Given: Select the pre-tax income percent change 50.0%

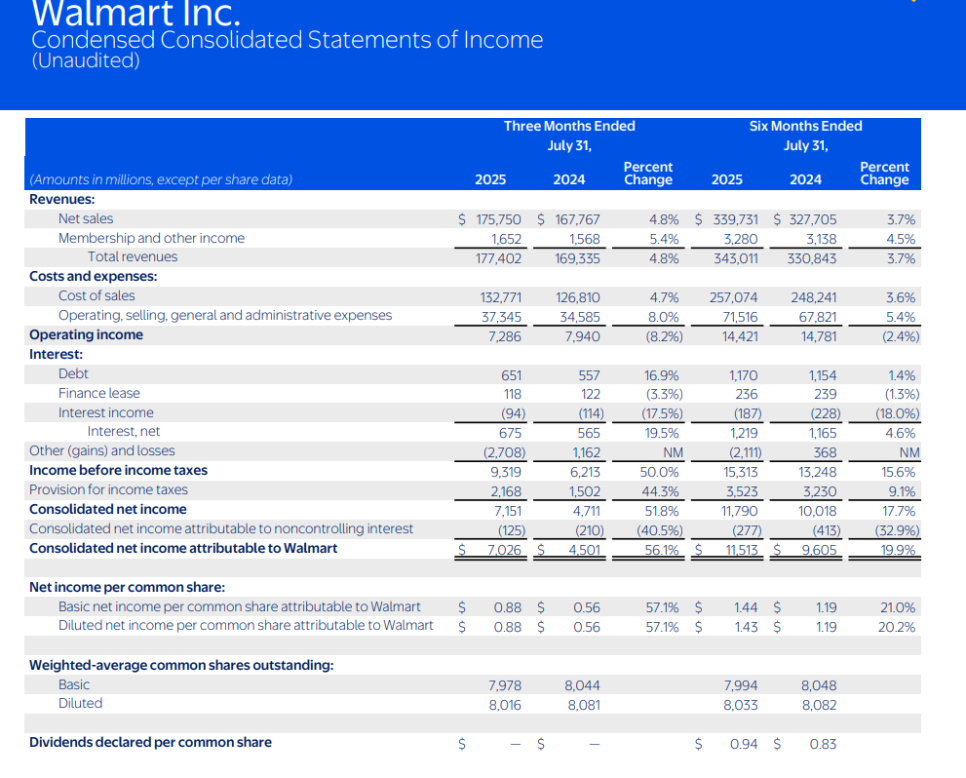Looking at the screenshot, I should click(x=659, y=472).
